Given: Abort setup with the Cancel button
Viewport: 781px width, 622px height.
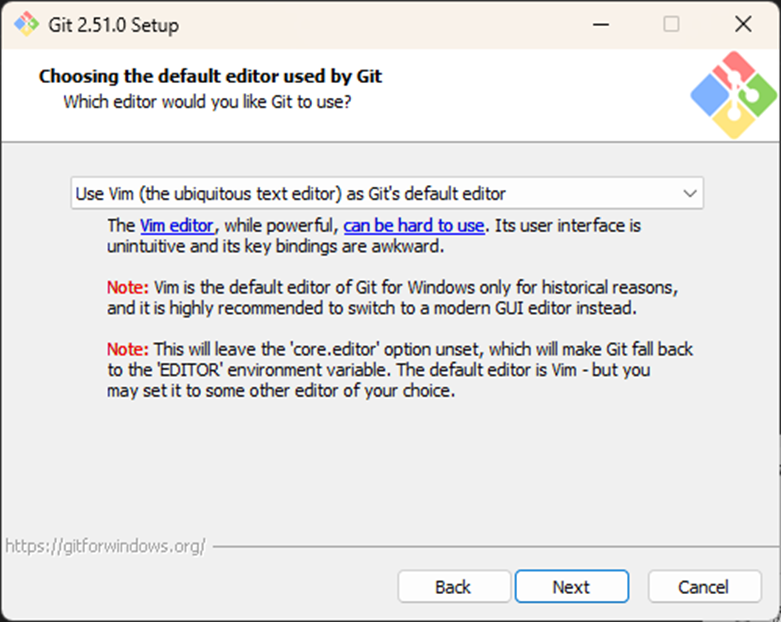Looking at the screenshot, I should pos(704,587).
